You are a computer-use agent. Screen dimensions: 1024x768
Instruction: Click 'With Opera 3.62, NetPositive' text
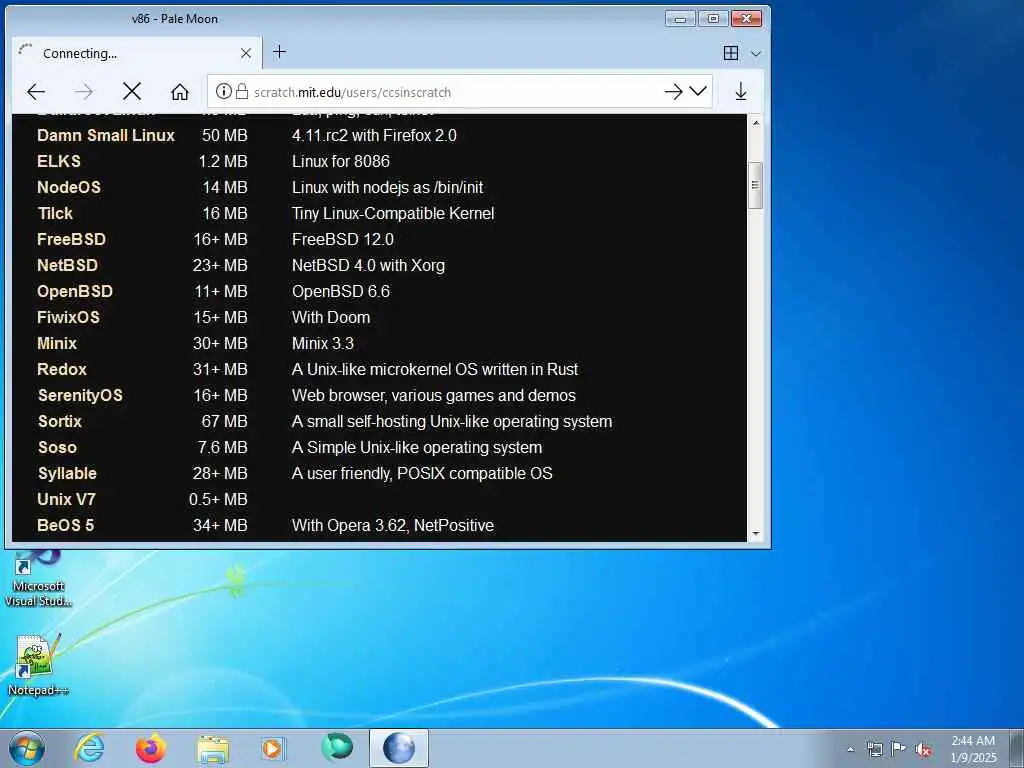tap(392, 526)
